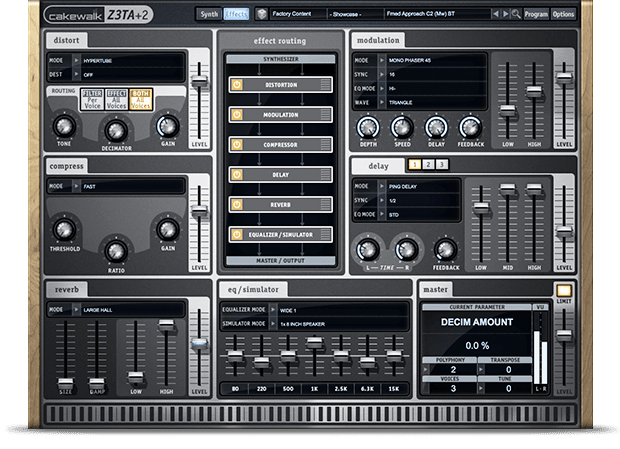Toggle Equalizer/Simulator power icon in routing
The image size is (620, 449).
coord(237,235)
